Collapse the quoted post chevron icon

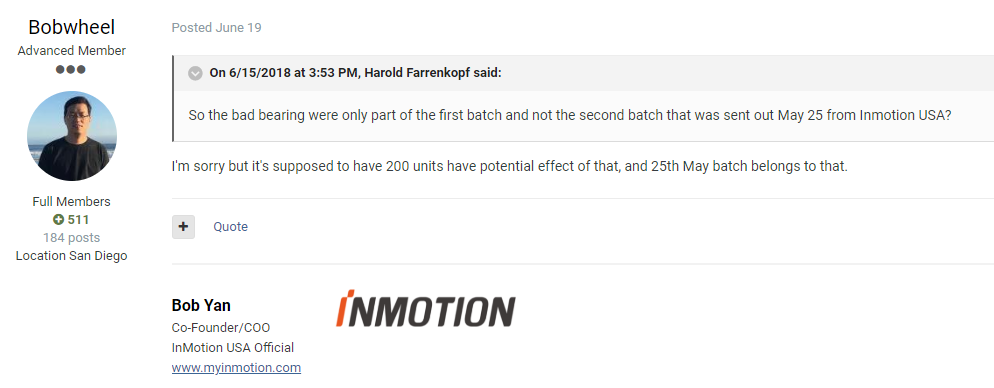[195, 73]
